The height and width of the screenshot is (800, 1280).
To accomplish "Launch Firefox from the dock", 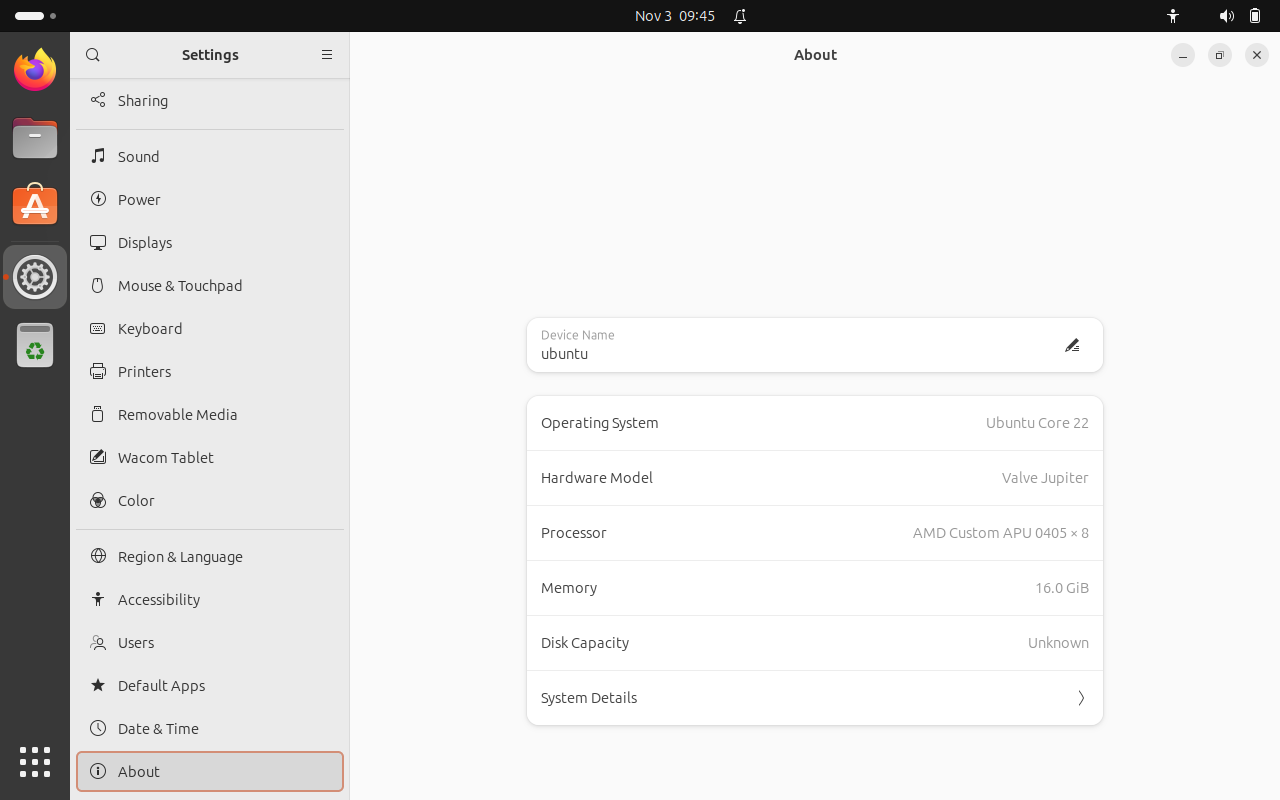I will point(35,69).
